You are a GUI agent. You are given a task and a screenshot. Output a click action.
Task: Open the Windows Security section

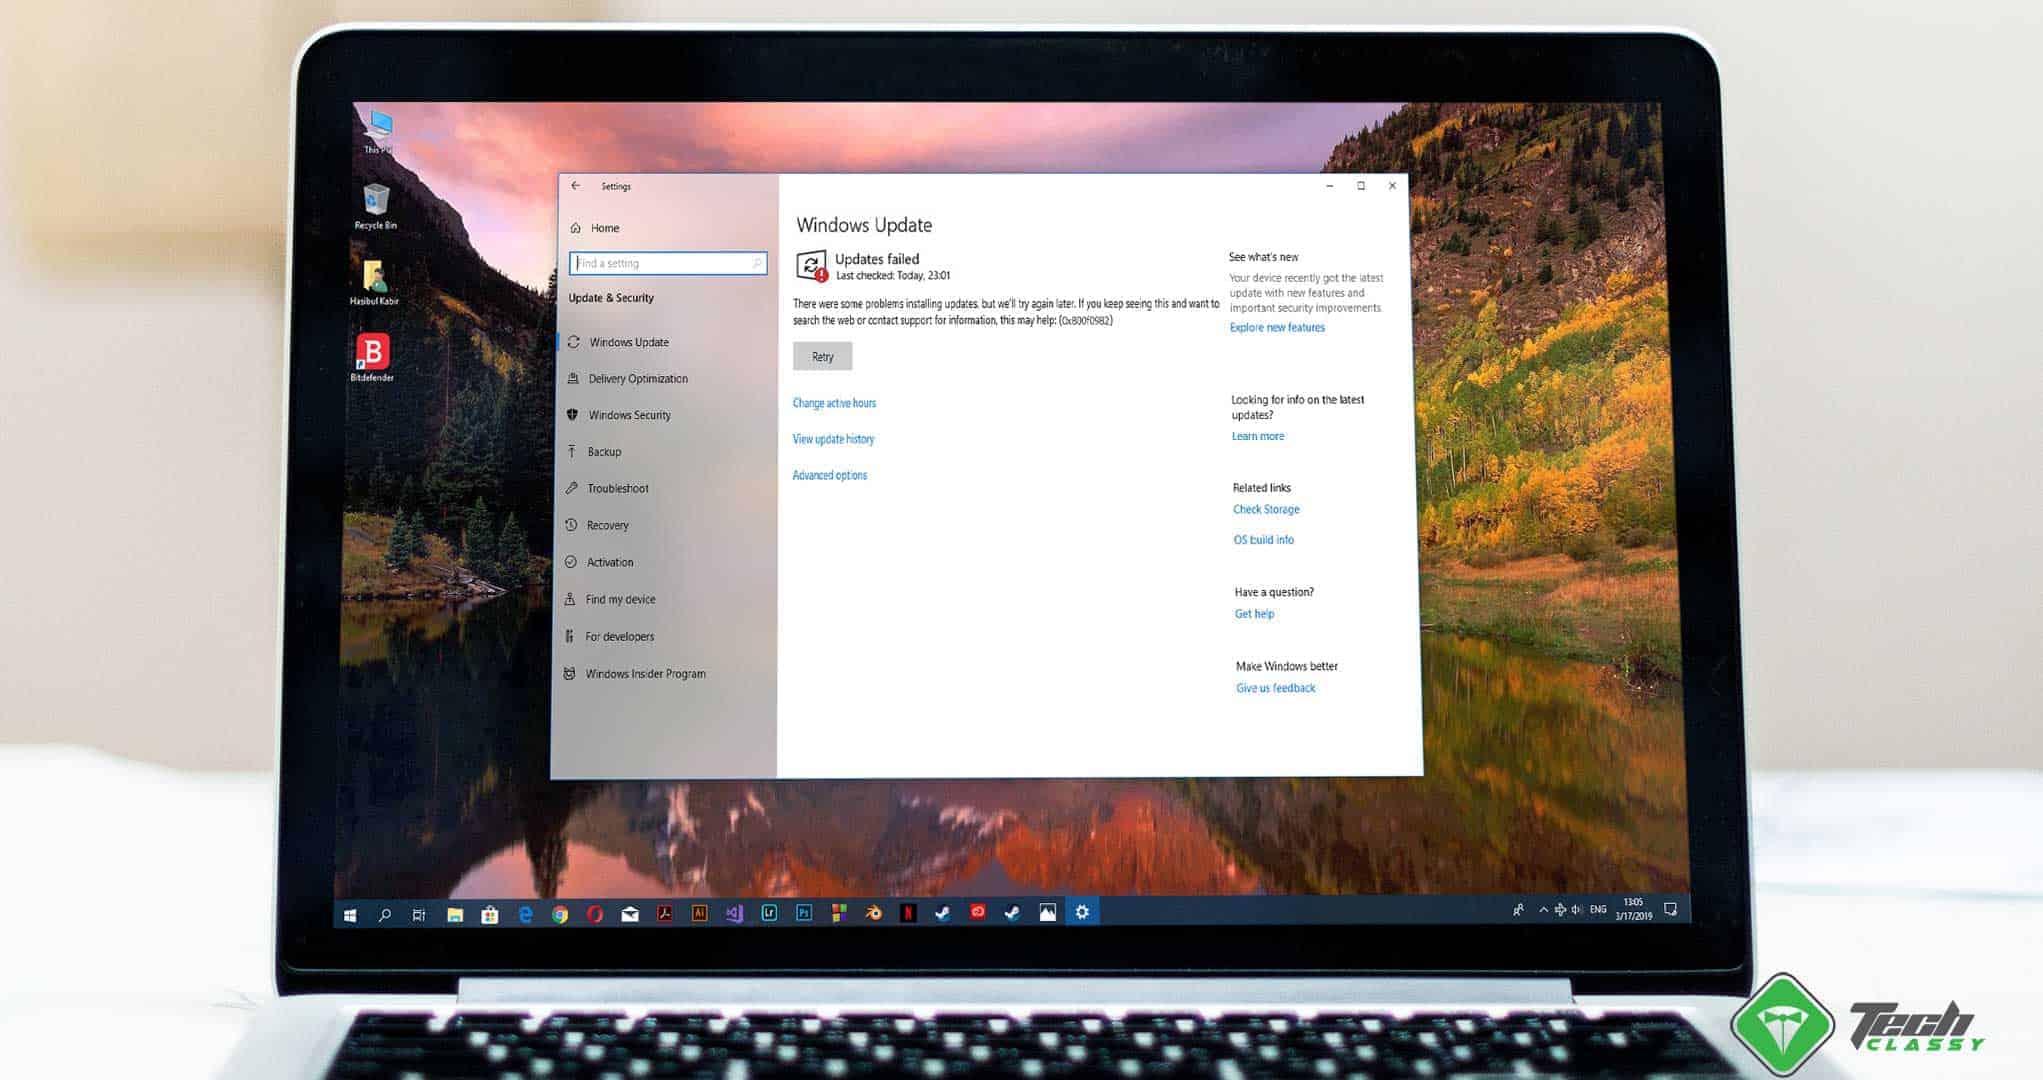(x=629, y=415)
